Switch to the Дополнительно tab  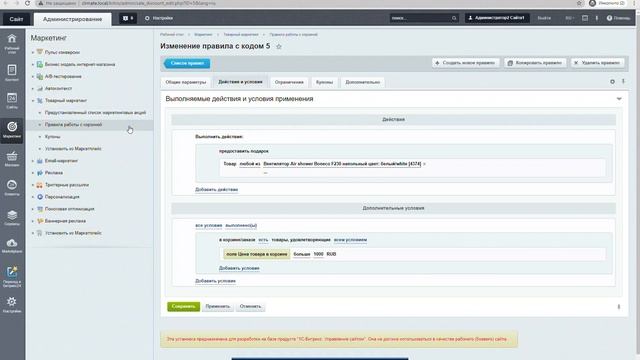point(362,82)
